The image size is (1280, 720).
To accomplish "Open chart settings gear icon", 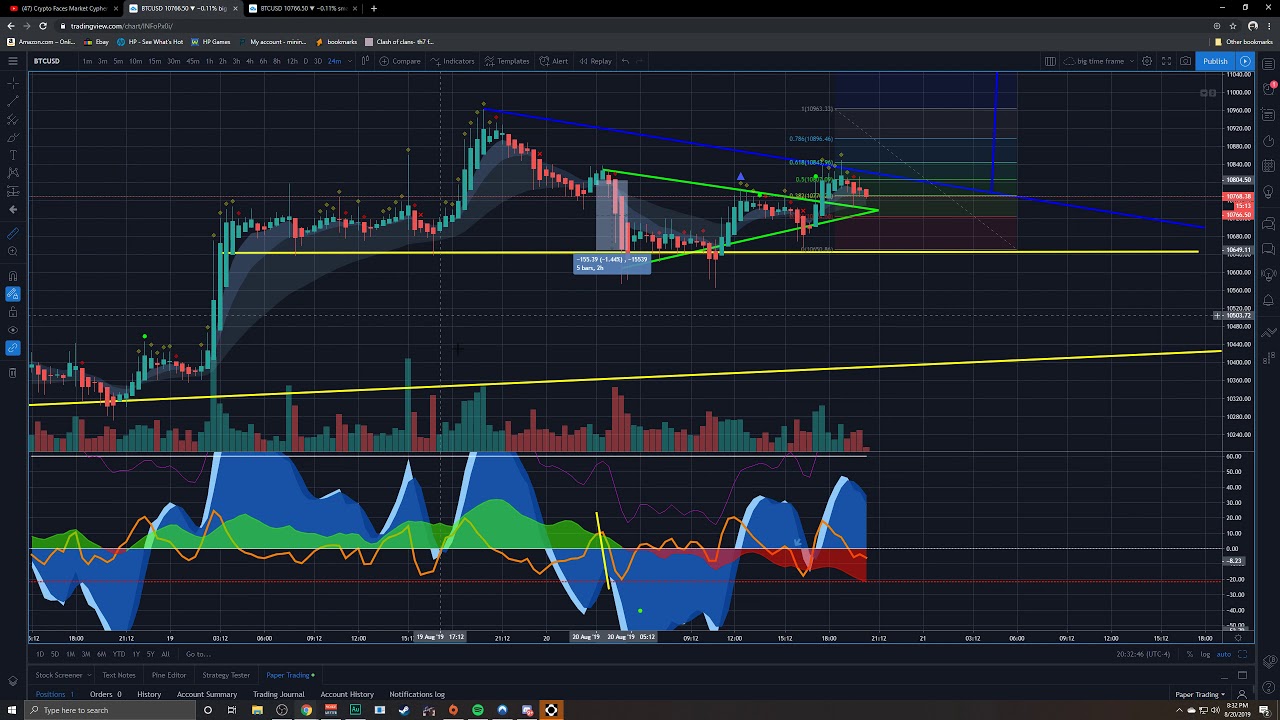I will coord(1147,61).
